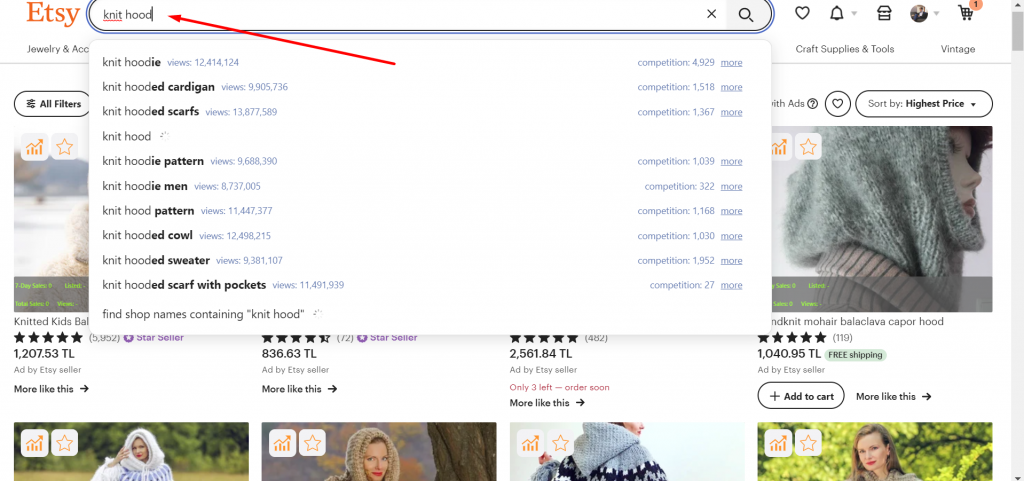The image size is (1024, 481).
Task: Open the Craft Supplies & Tools category
Action: point(845,49)
